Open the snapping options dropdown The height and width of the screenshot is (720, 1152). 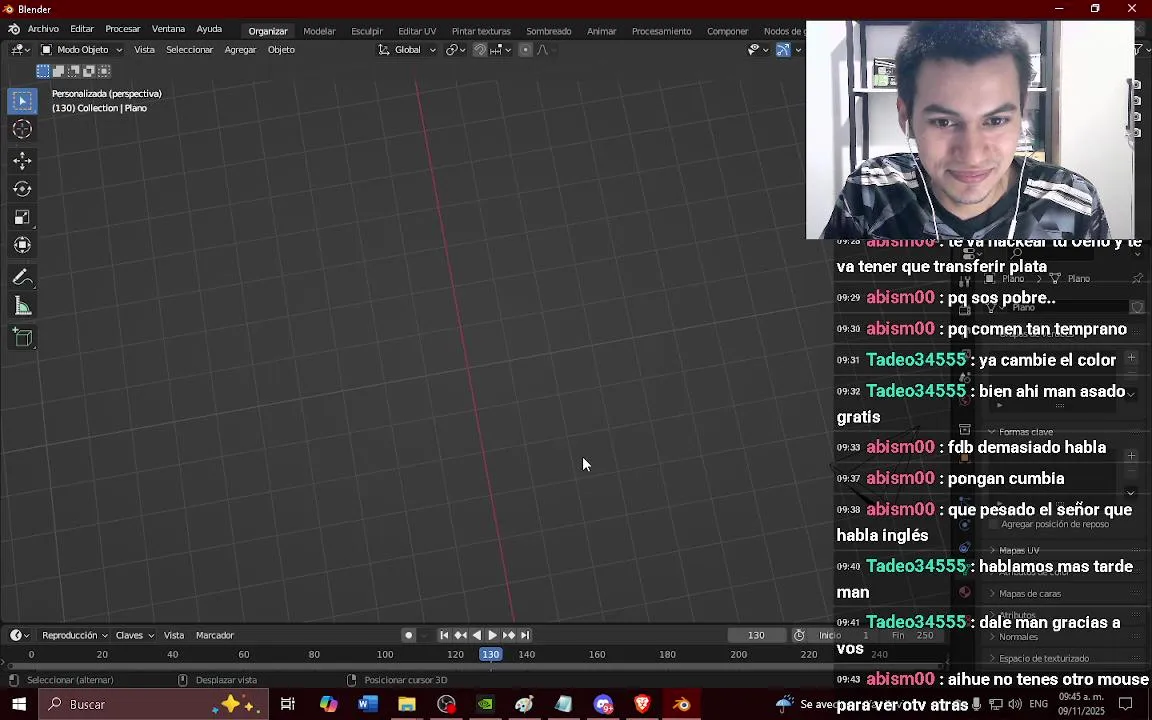(x=501, y=50)
